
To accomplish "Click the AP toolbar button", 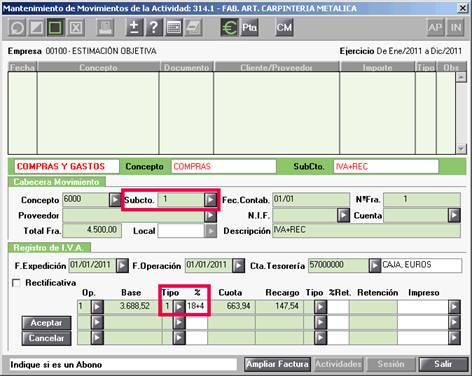I will 435,28.
